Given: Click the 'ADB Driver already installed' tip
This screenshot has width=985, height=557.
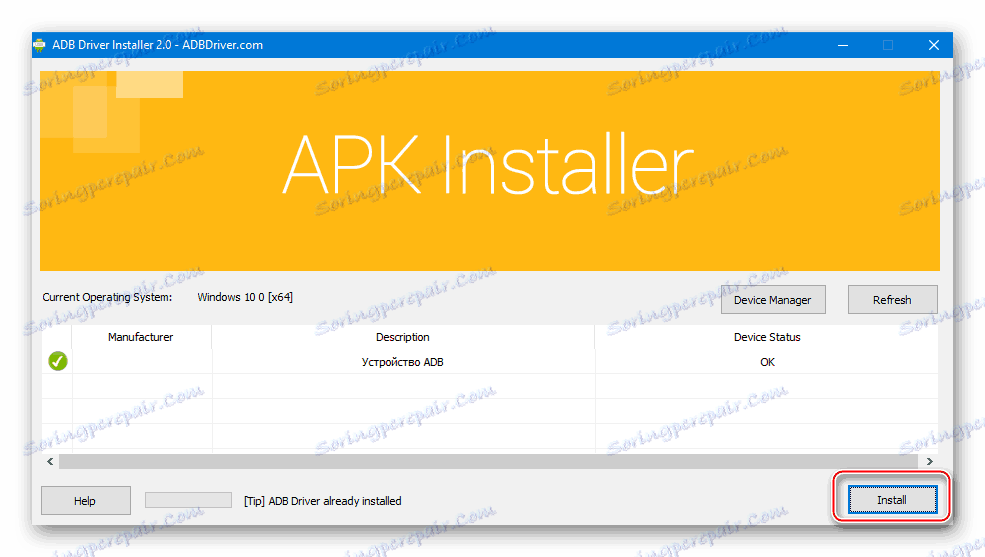Looking at the screenshot, I should click(x=322, y=501).
